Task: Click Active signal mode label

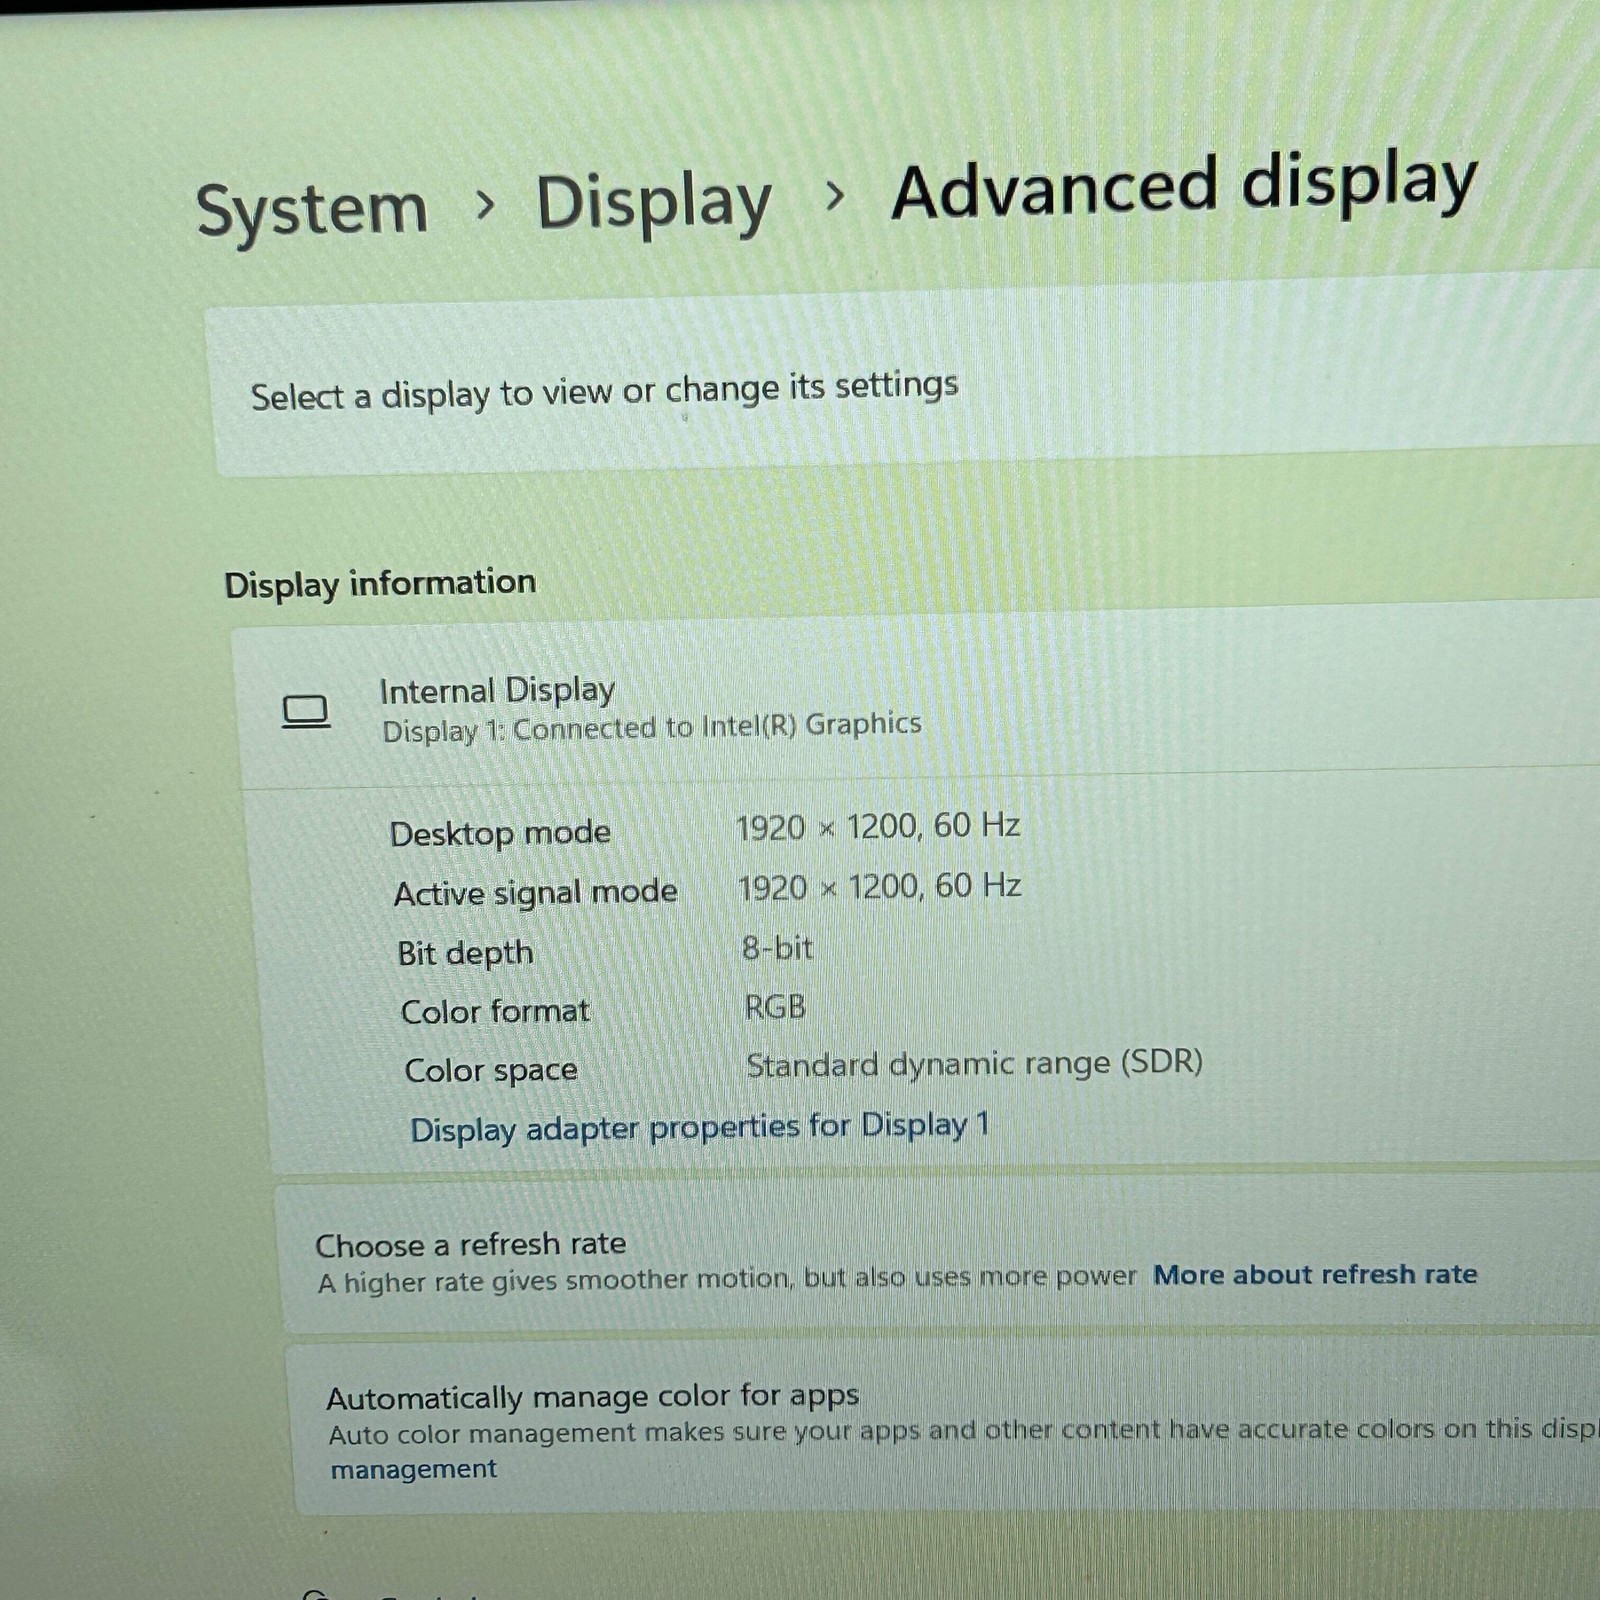Action: point(536,892)
